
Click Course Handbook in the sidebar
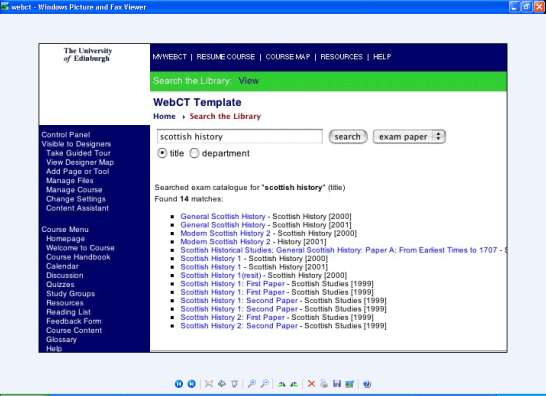point(78,257)
